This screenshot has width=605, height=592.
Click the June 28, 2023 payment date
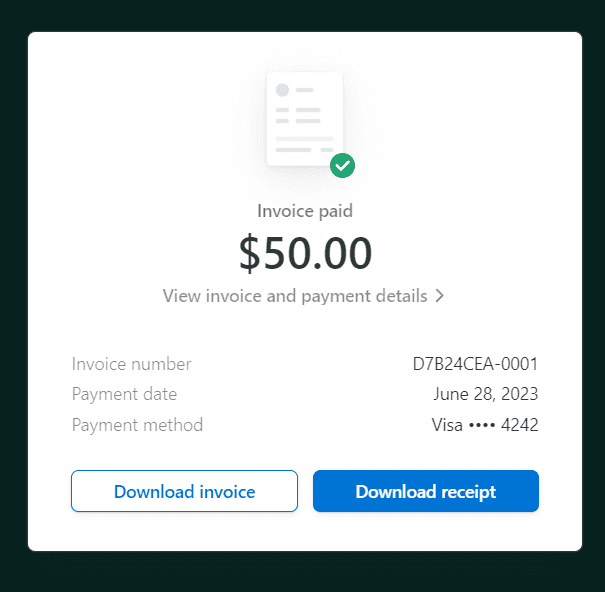pos(485,394)
